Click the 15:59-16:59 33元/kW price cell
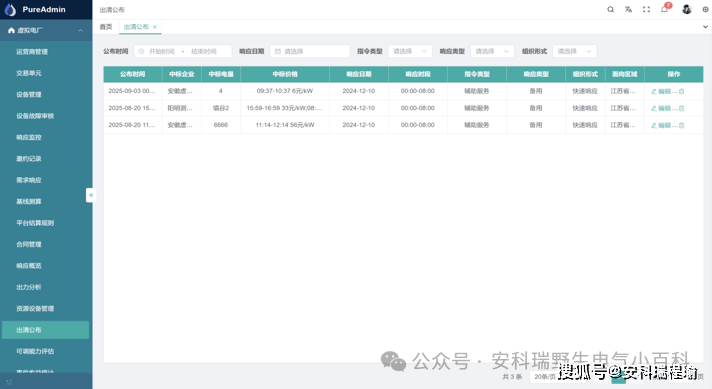The image size is (712, 389). click(285, 108)
